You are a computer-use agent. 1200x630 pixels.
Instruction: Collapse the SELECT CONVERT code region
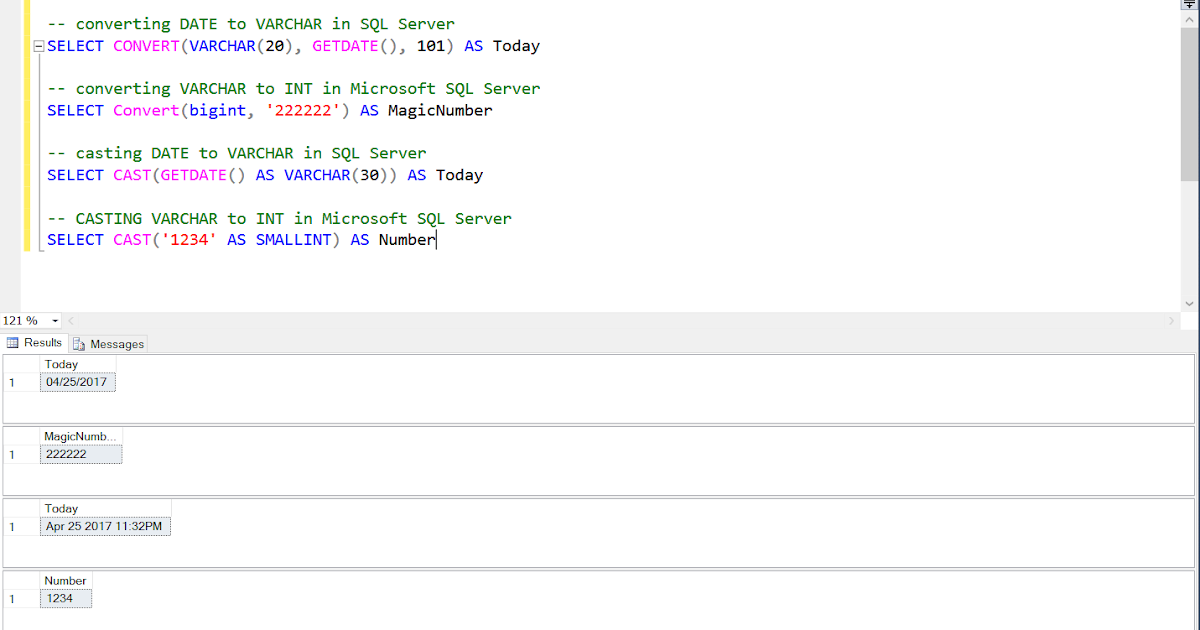pos(37,45)
